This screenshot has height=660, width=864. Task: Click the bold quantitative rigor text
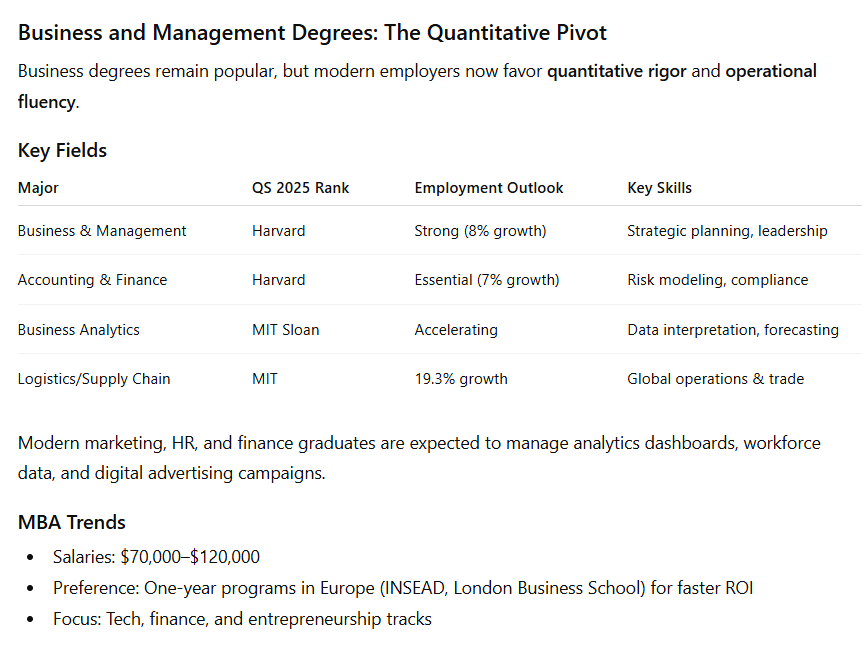(616, 71)
